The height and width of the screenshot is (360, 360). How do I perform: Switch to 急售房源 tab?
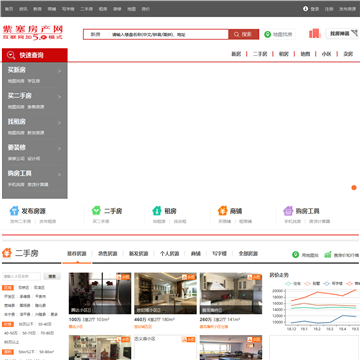(107, 254)
